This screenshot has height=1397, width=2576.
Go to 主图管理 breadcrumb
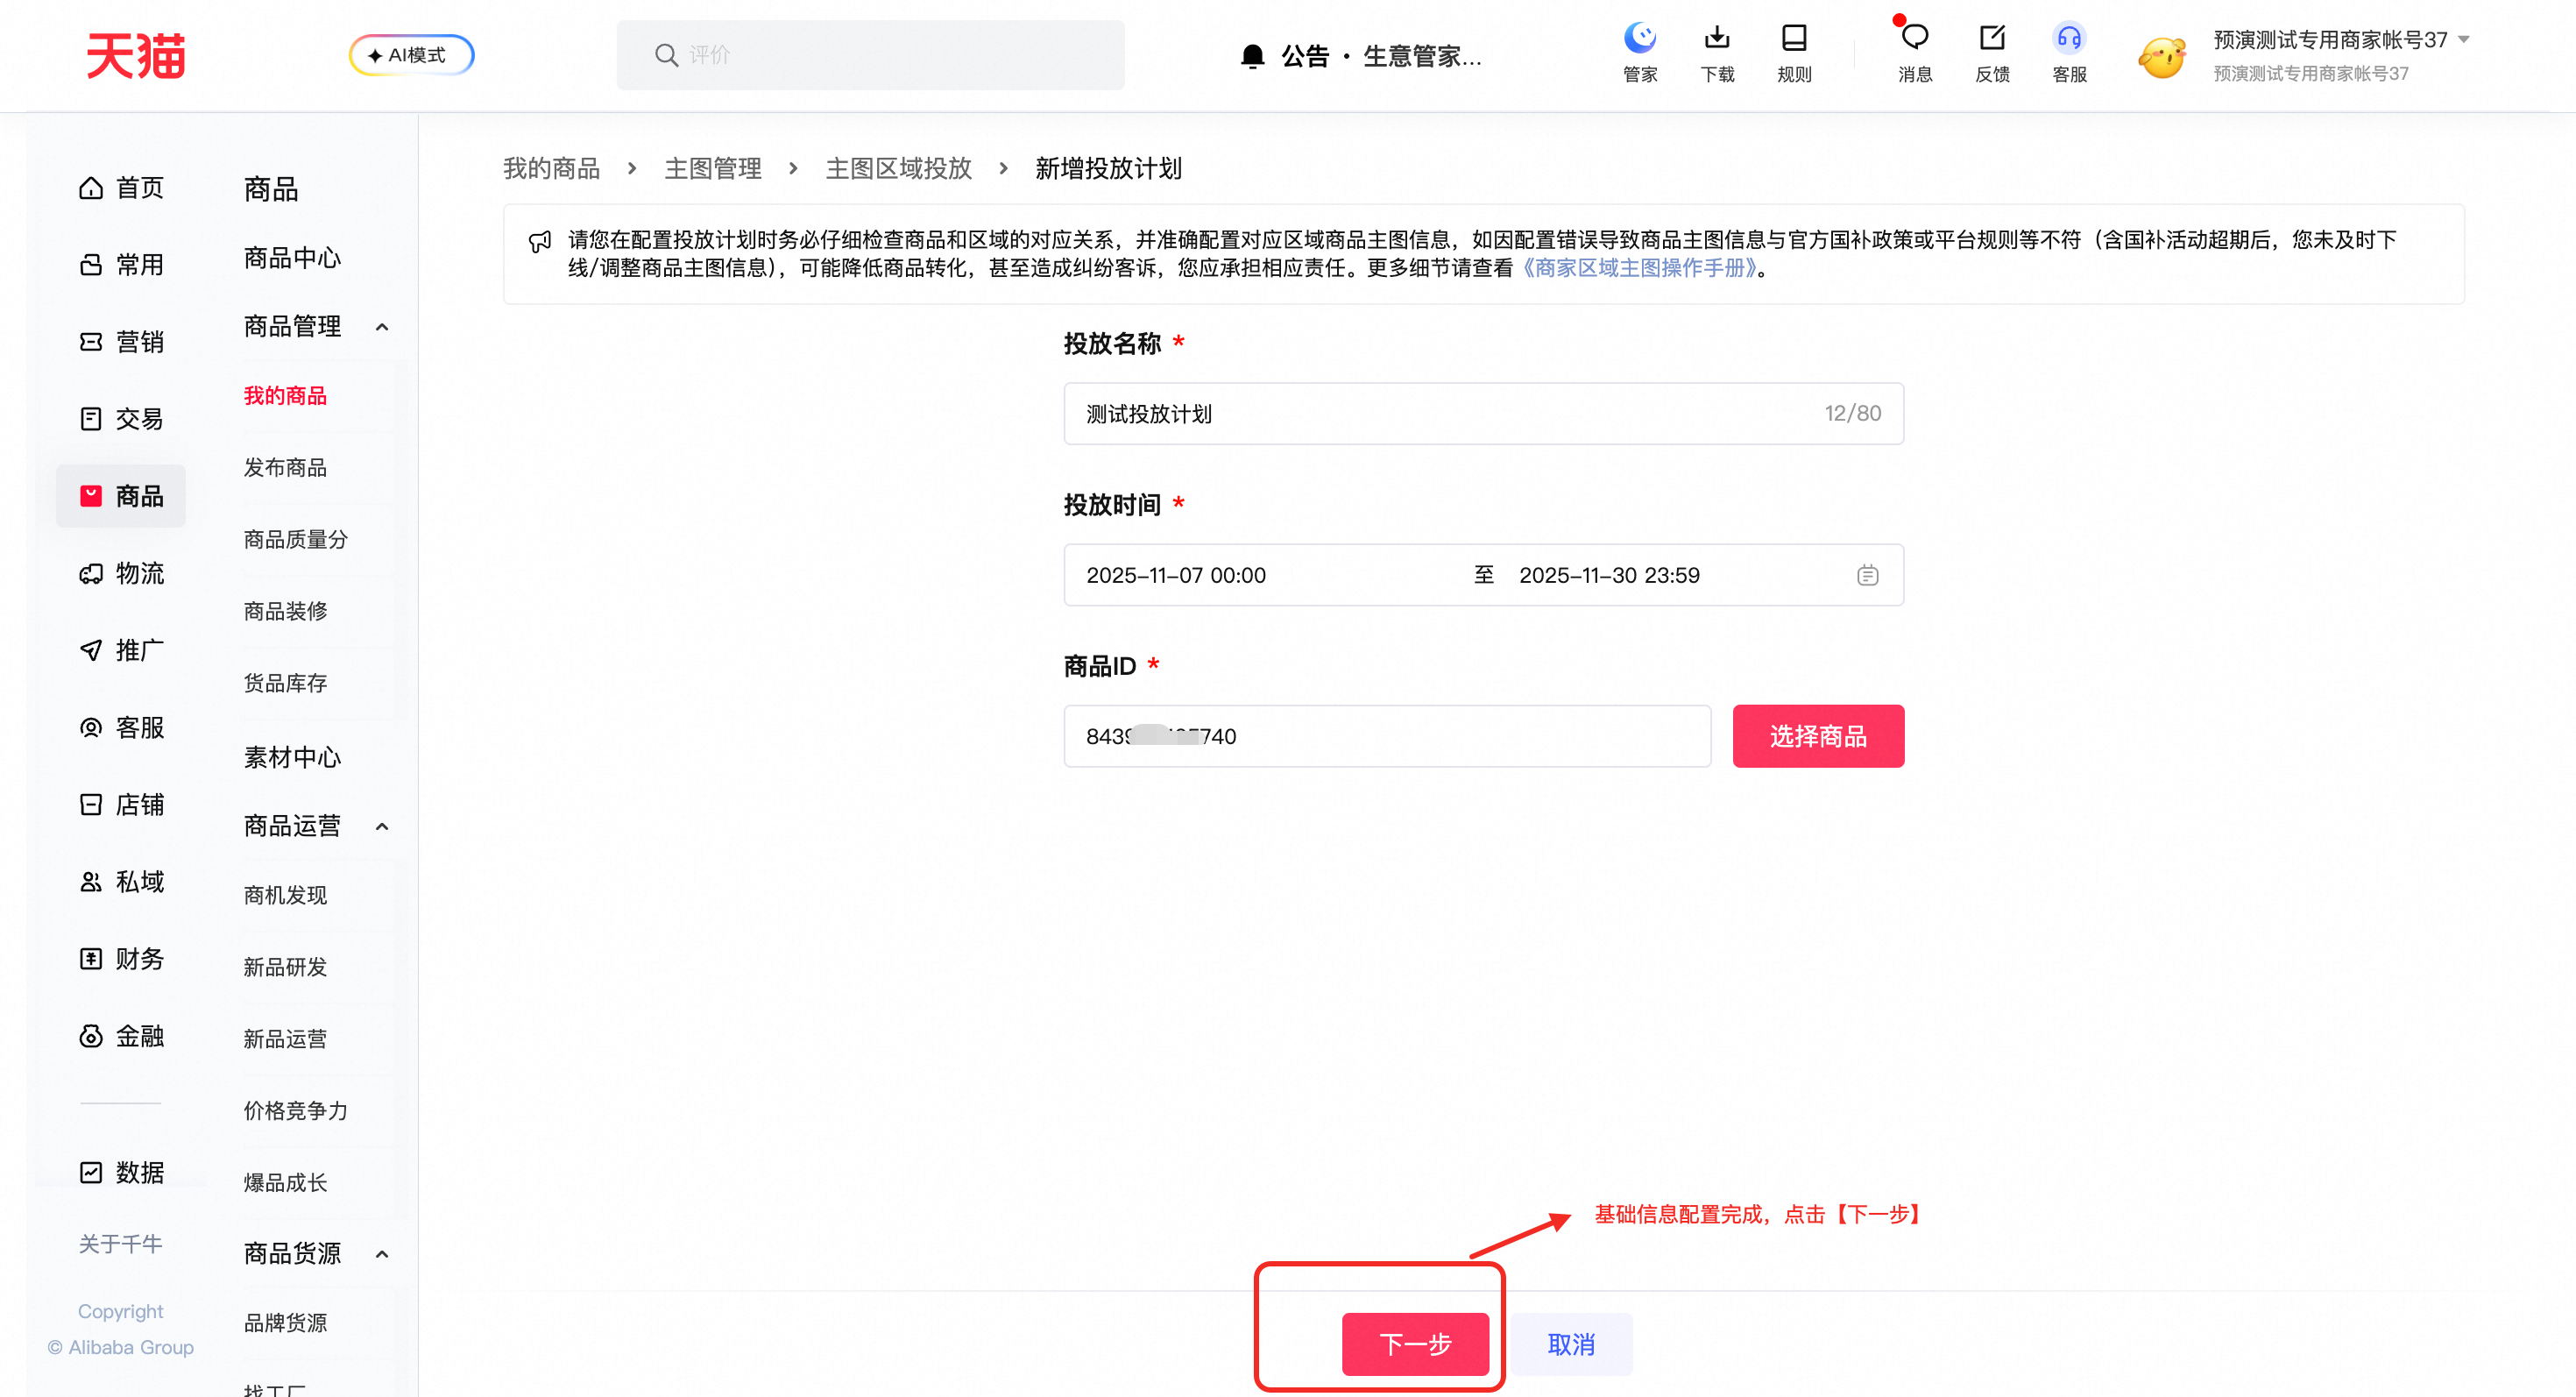713,168
